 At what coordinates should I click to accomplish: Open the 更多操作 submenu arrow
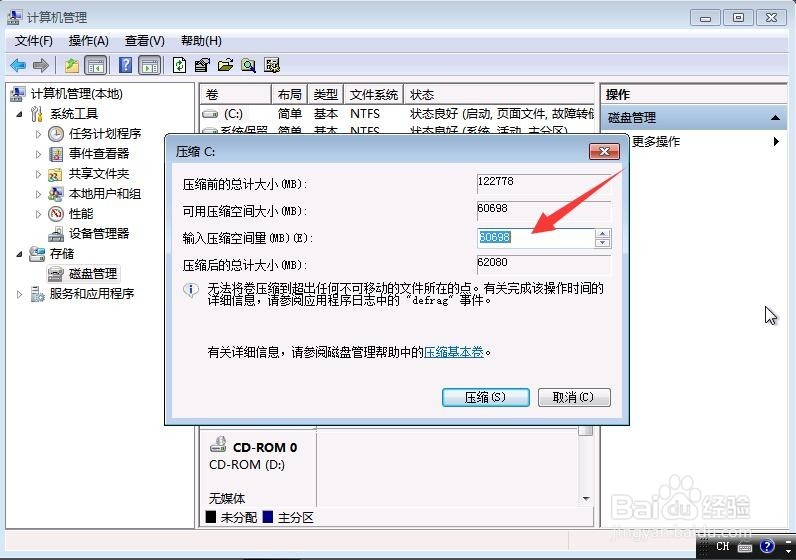coord(776,141)
